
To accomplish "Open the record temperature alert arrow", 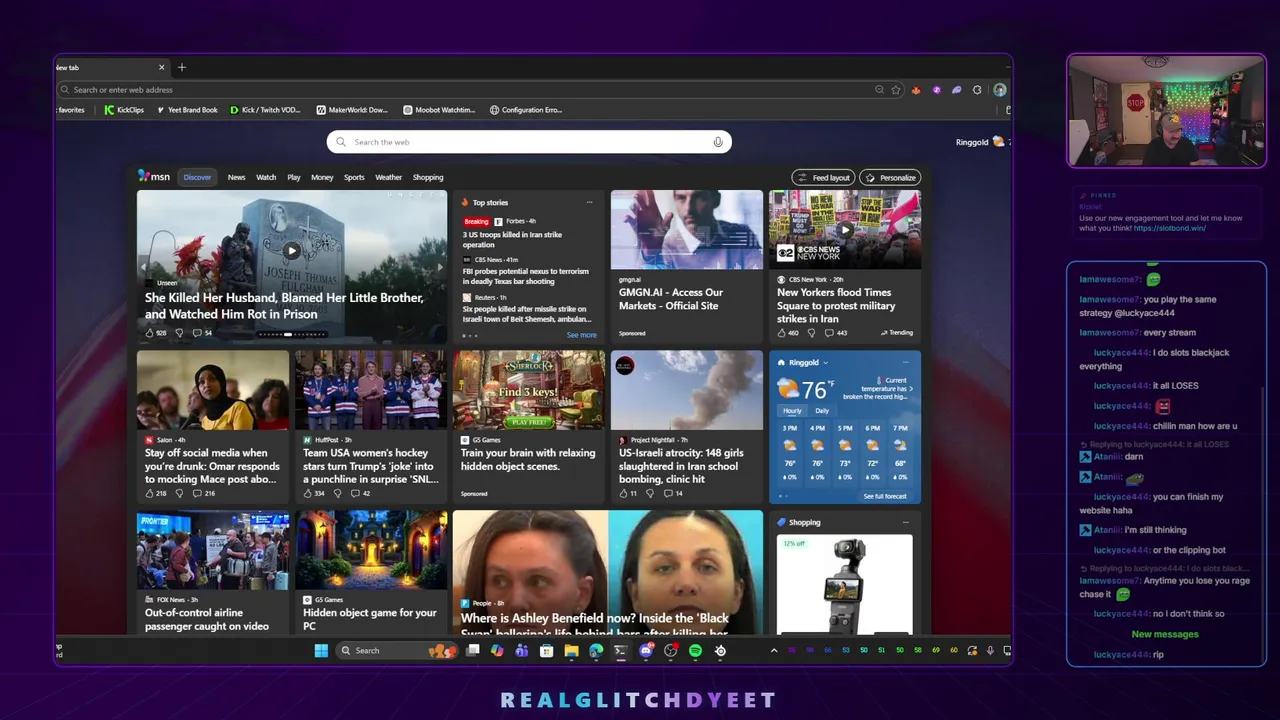I will pos(910,388).
